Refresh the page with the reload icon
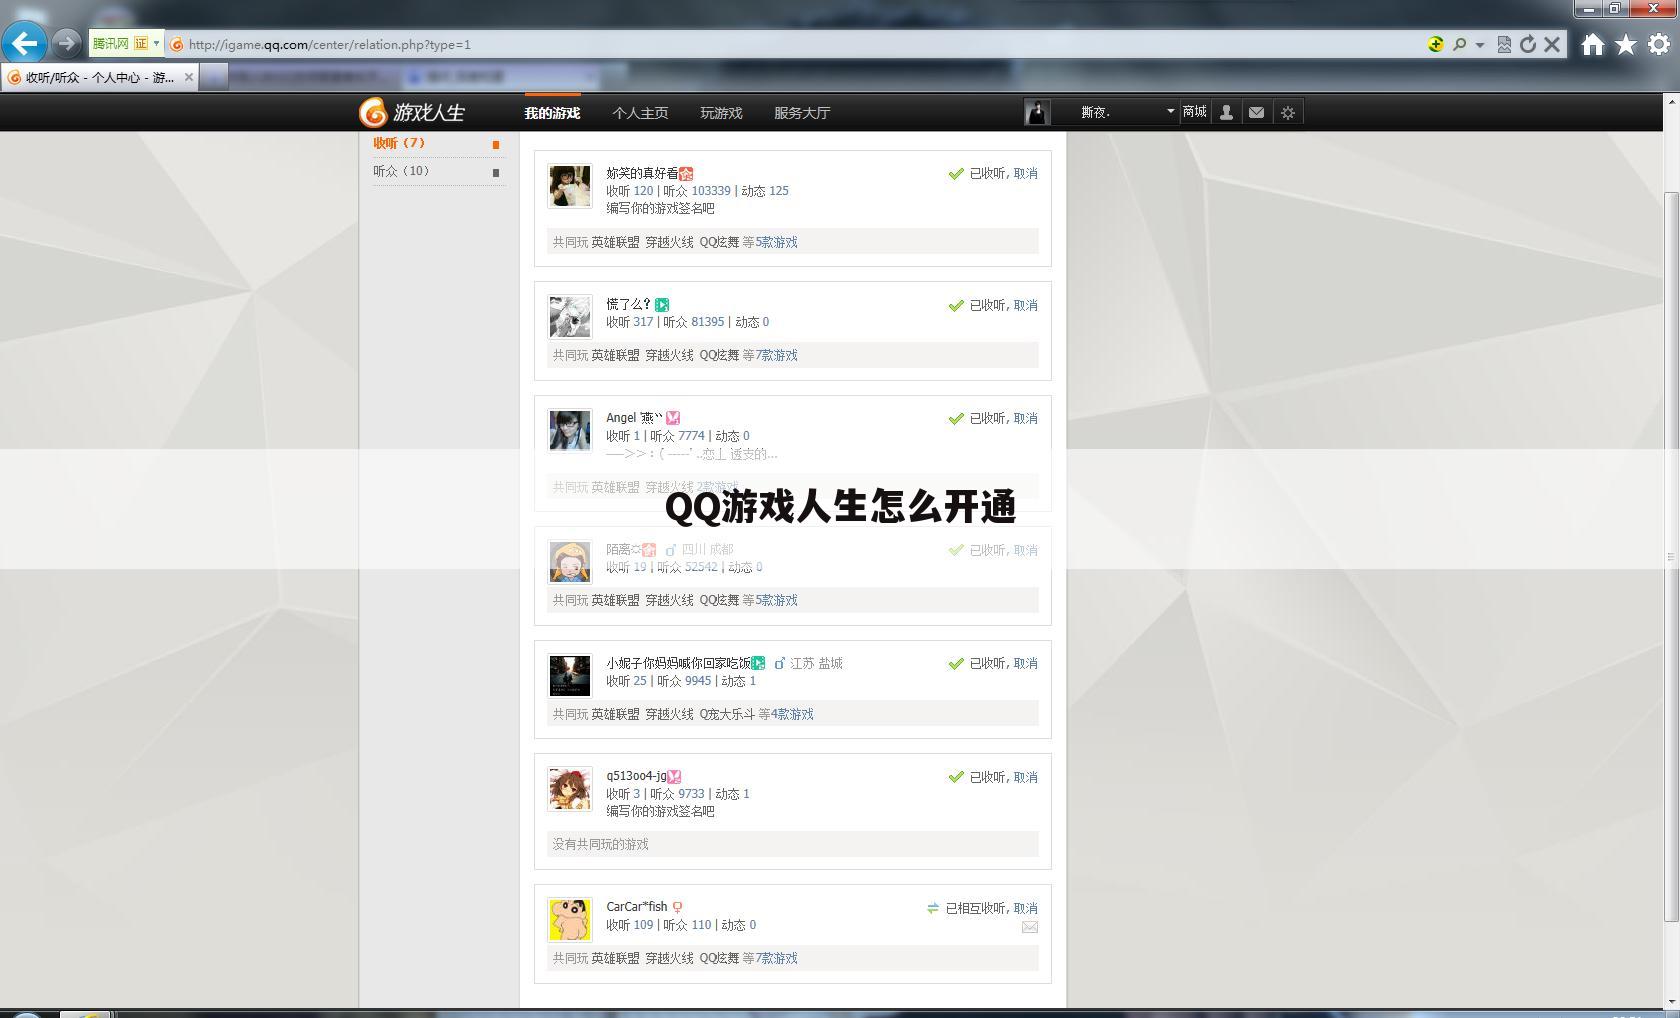 pyautogui.click(x=1528, y=44)
